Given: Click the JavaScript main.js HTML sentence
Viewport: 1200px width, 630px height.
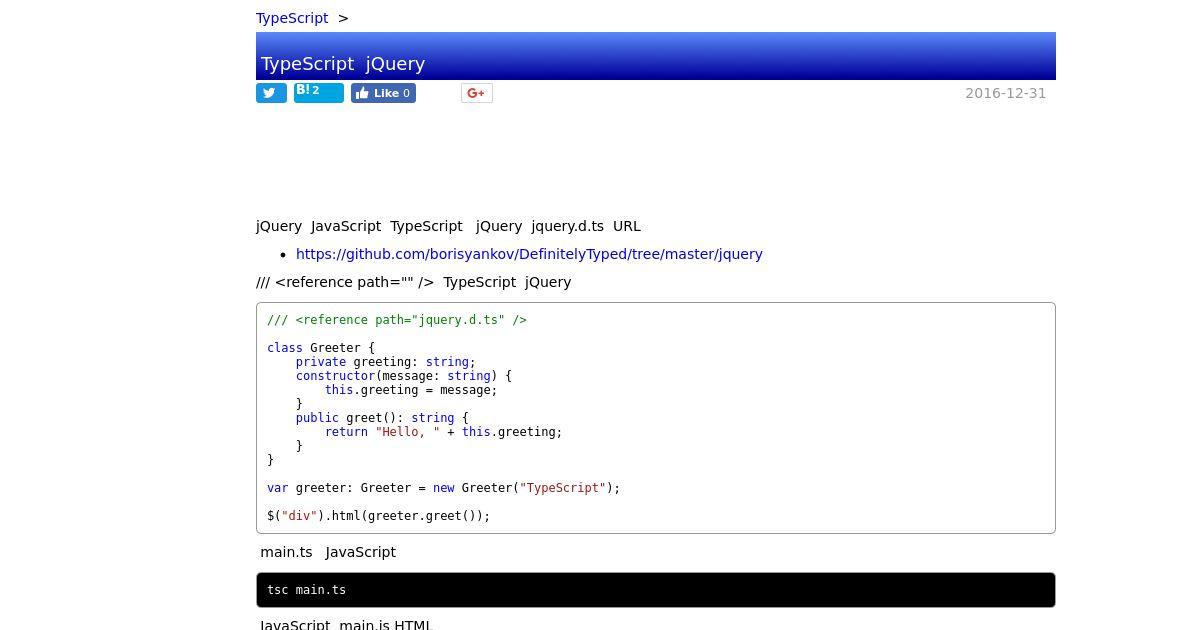Looking at the screenshot, I should [x=345, y=625].
